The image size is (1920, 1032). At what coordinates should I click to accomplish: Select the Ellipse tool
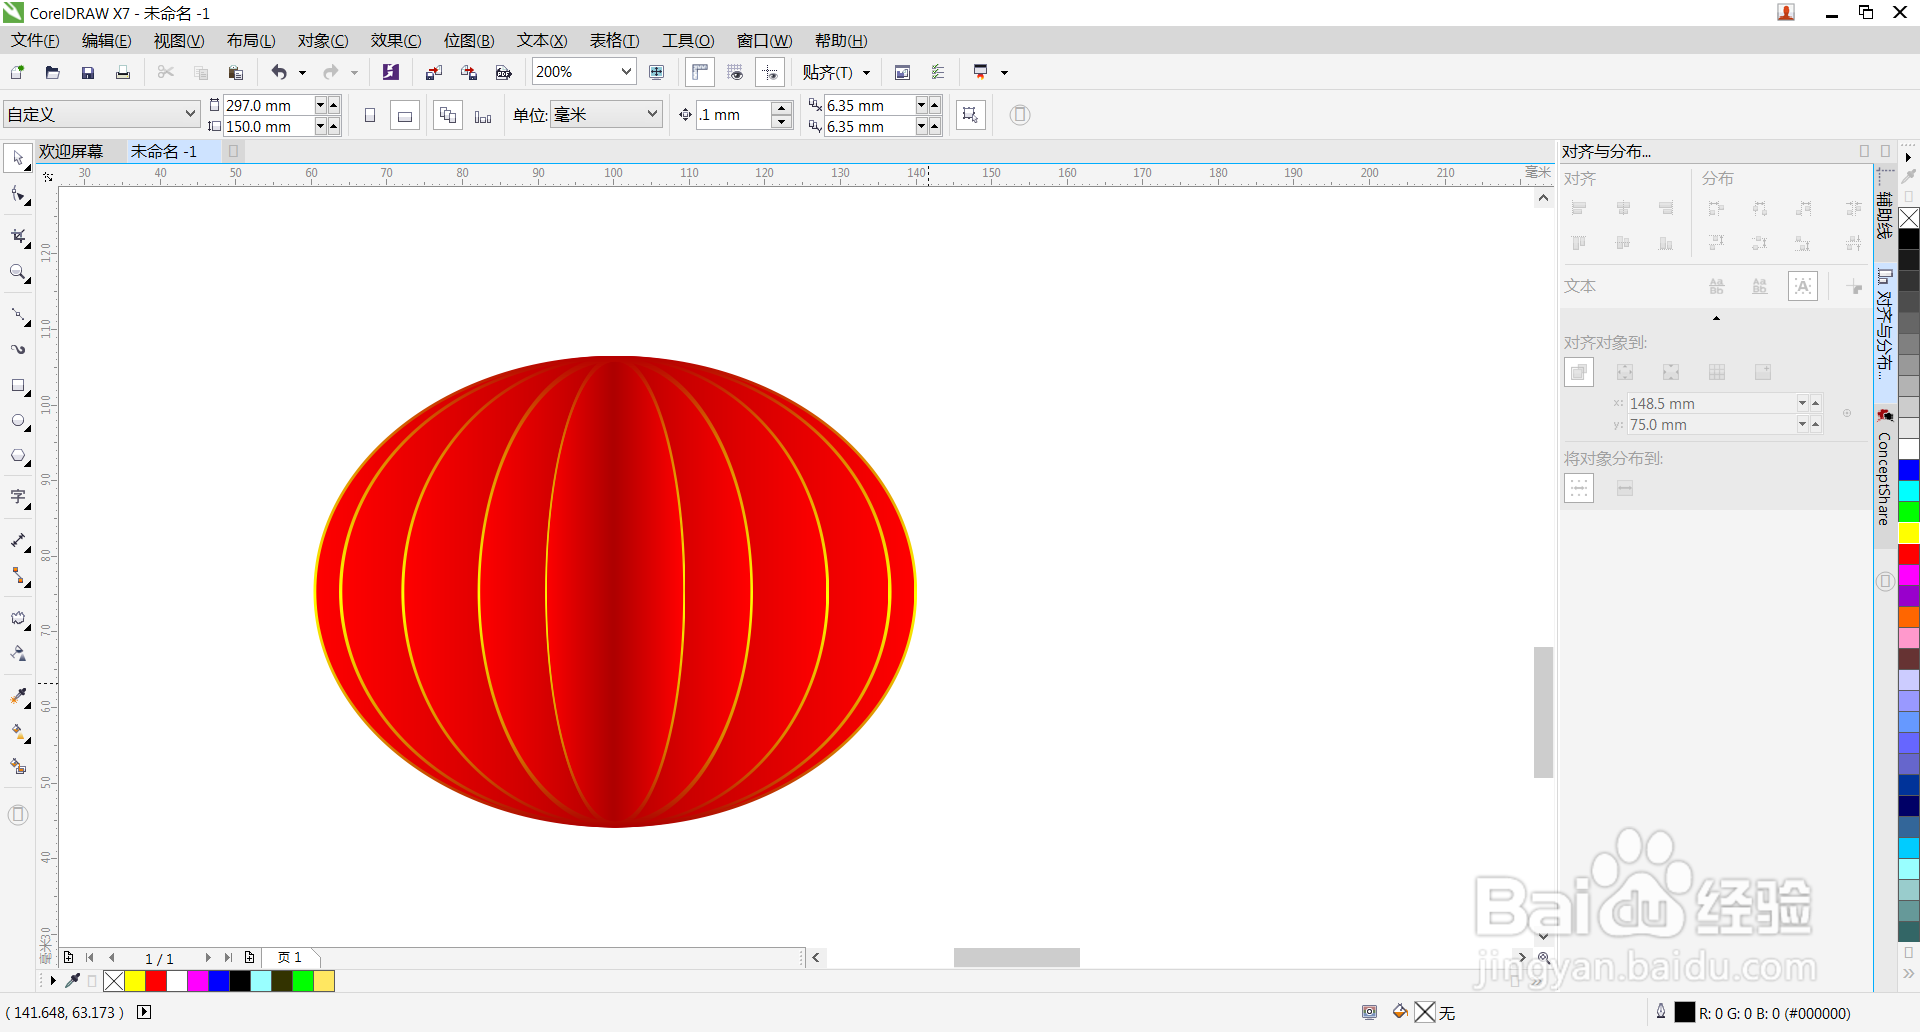click(x=18, y=421)
